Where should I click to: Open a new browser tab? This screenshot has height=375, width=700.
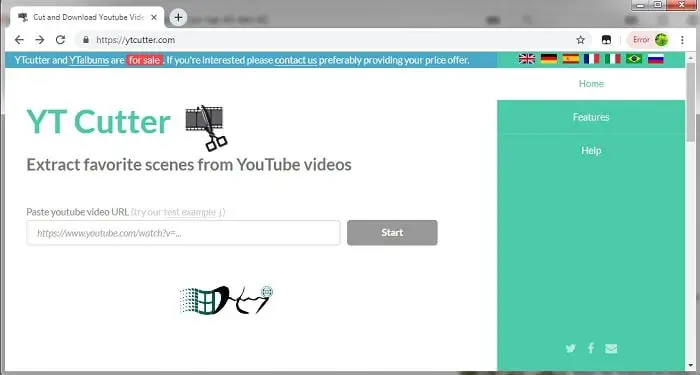[x=178, y=17]
